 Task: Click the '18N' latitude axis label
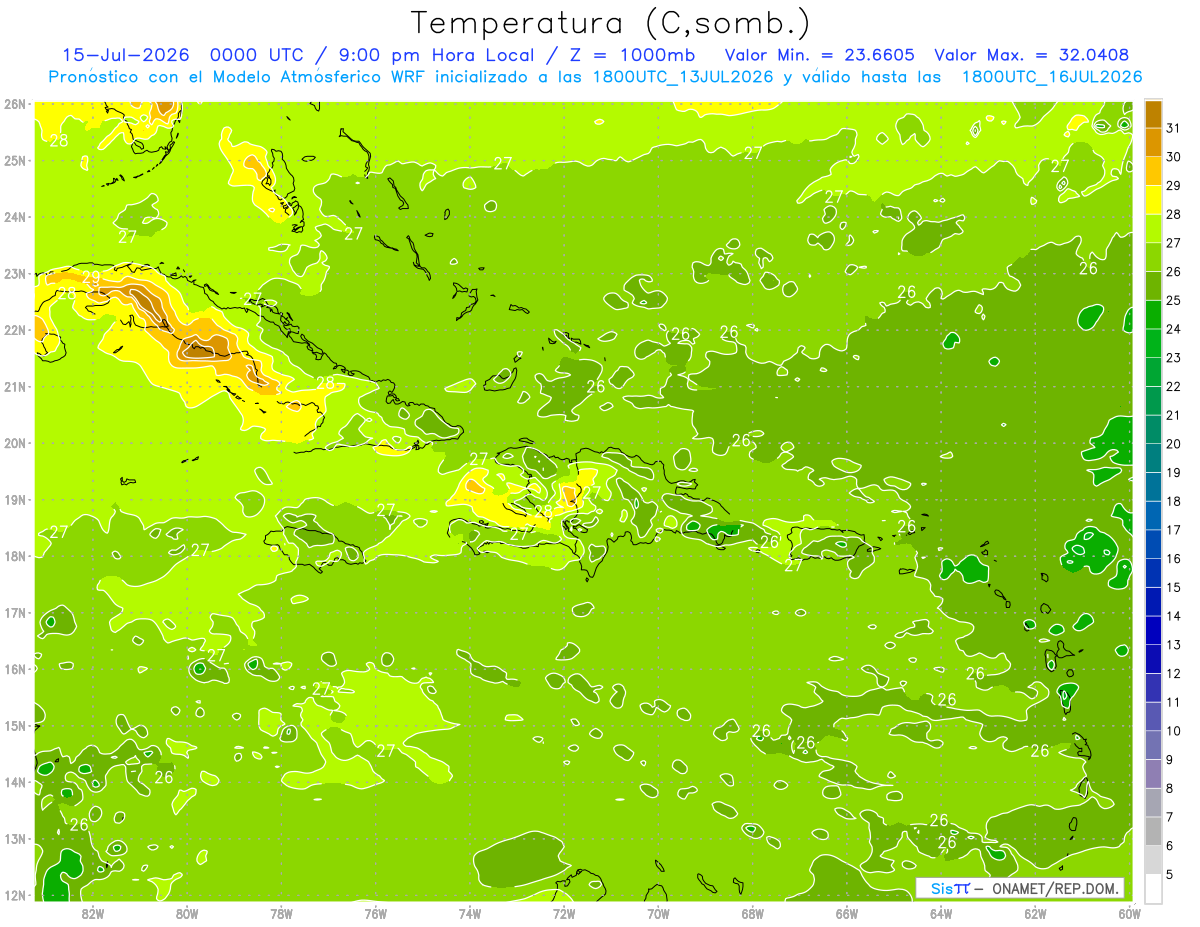pyautogui.click(x=14, y=556)
